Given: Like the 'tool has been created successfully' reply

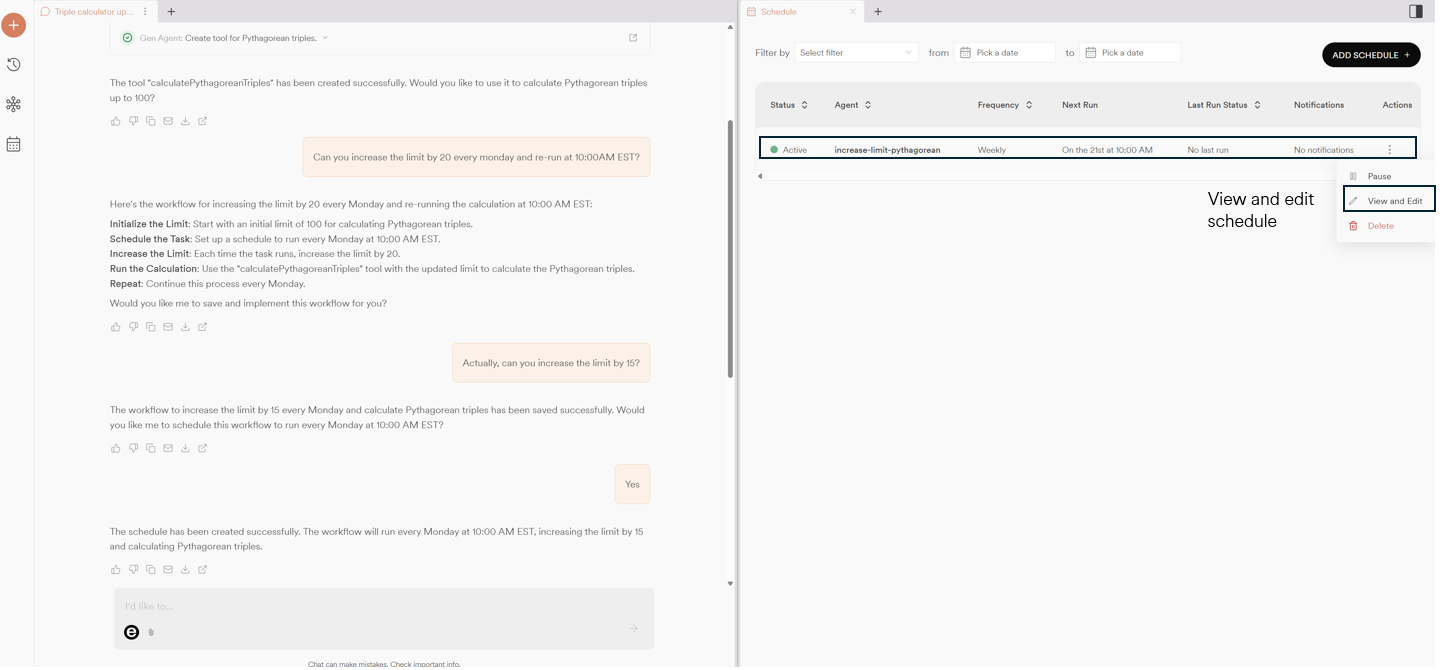Looking at the screenshot, I should click(x=116, y=121).
